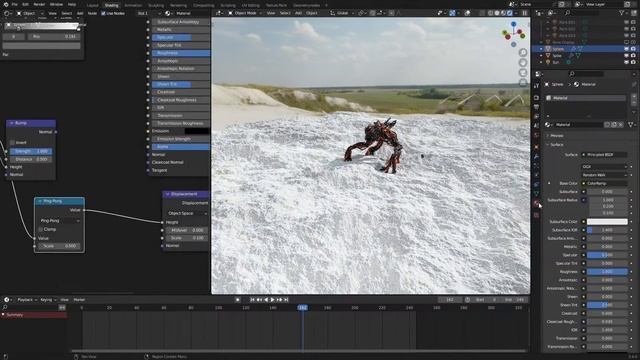
Task: Hide Sphere in viewport via eye icon
Action: (627, 49)
